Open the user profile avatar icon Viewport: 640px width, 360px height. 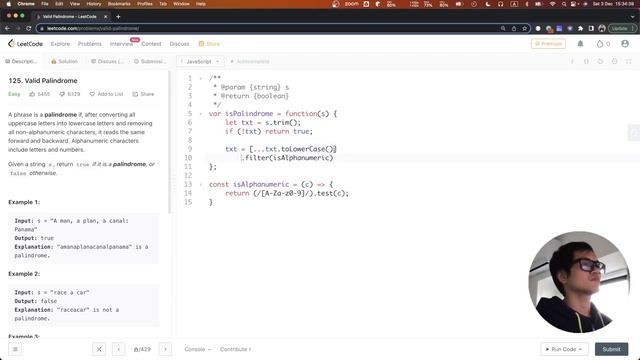point(625,44)
